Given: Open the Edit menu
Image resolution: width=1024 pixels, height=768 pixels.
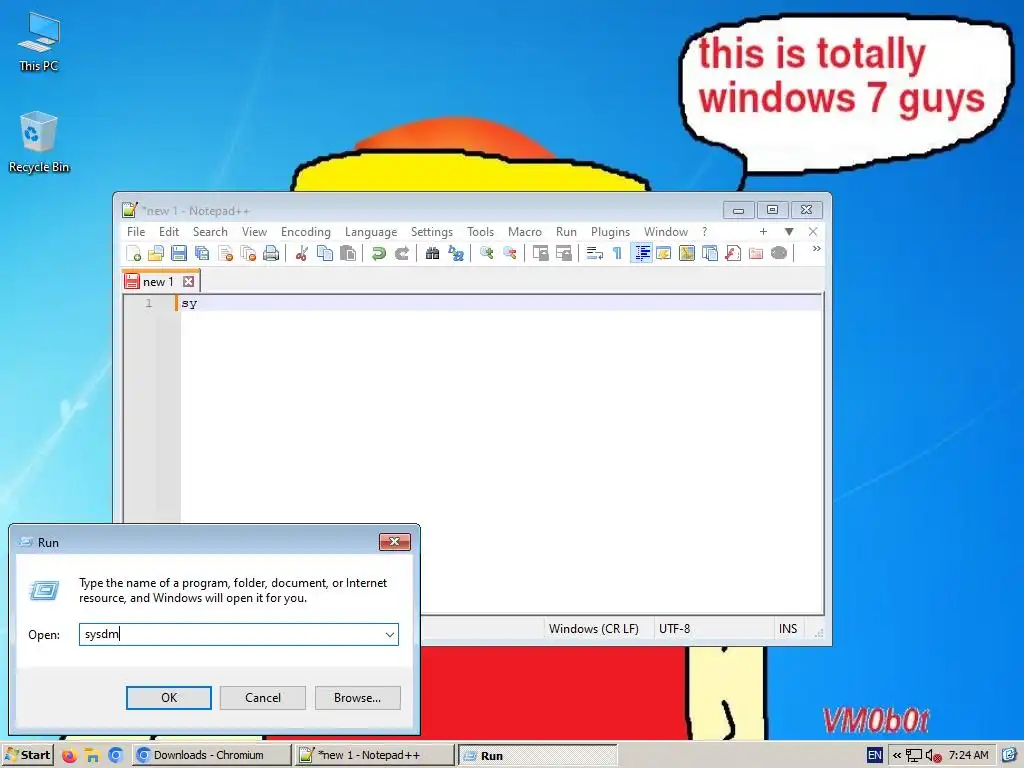Looking at the screenshot, I should coord(168,232).
